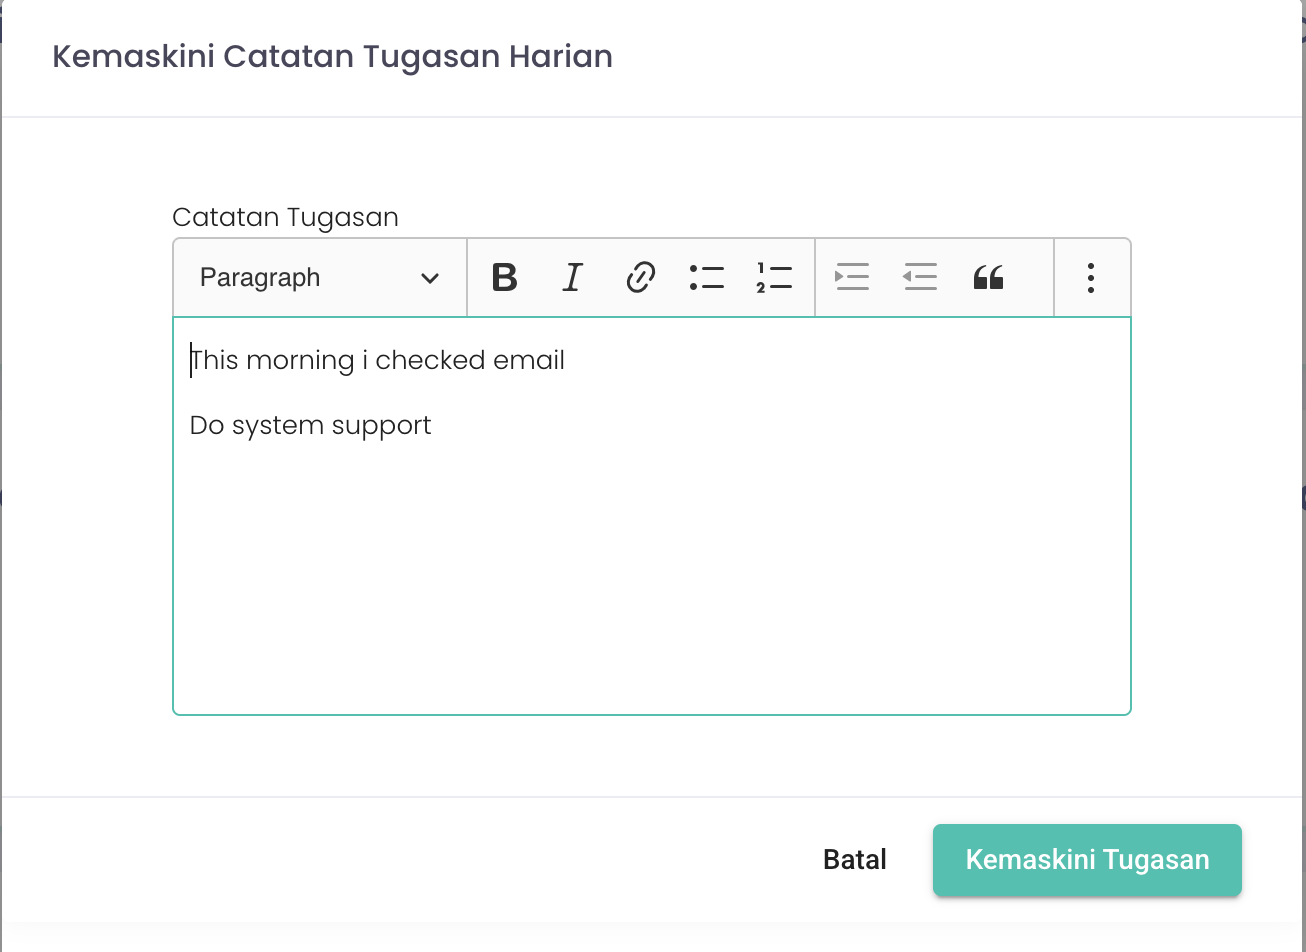Image resolution: width=1306 pixels, height=952 pixels.
Task: Insert a hyperlink using link icon
Action: [x=640, y=277]
